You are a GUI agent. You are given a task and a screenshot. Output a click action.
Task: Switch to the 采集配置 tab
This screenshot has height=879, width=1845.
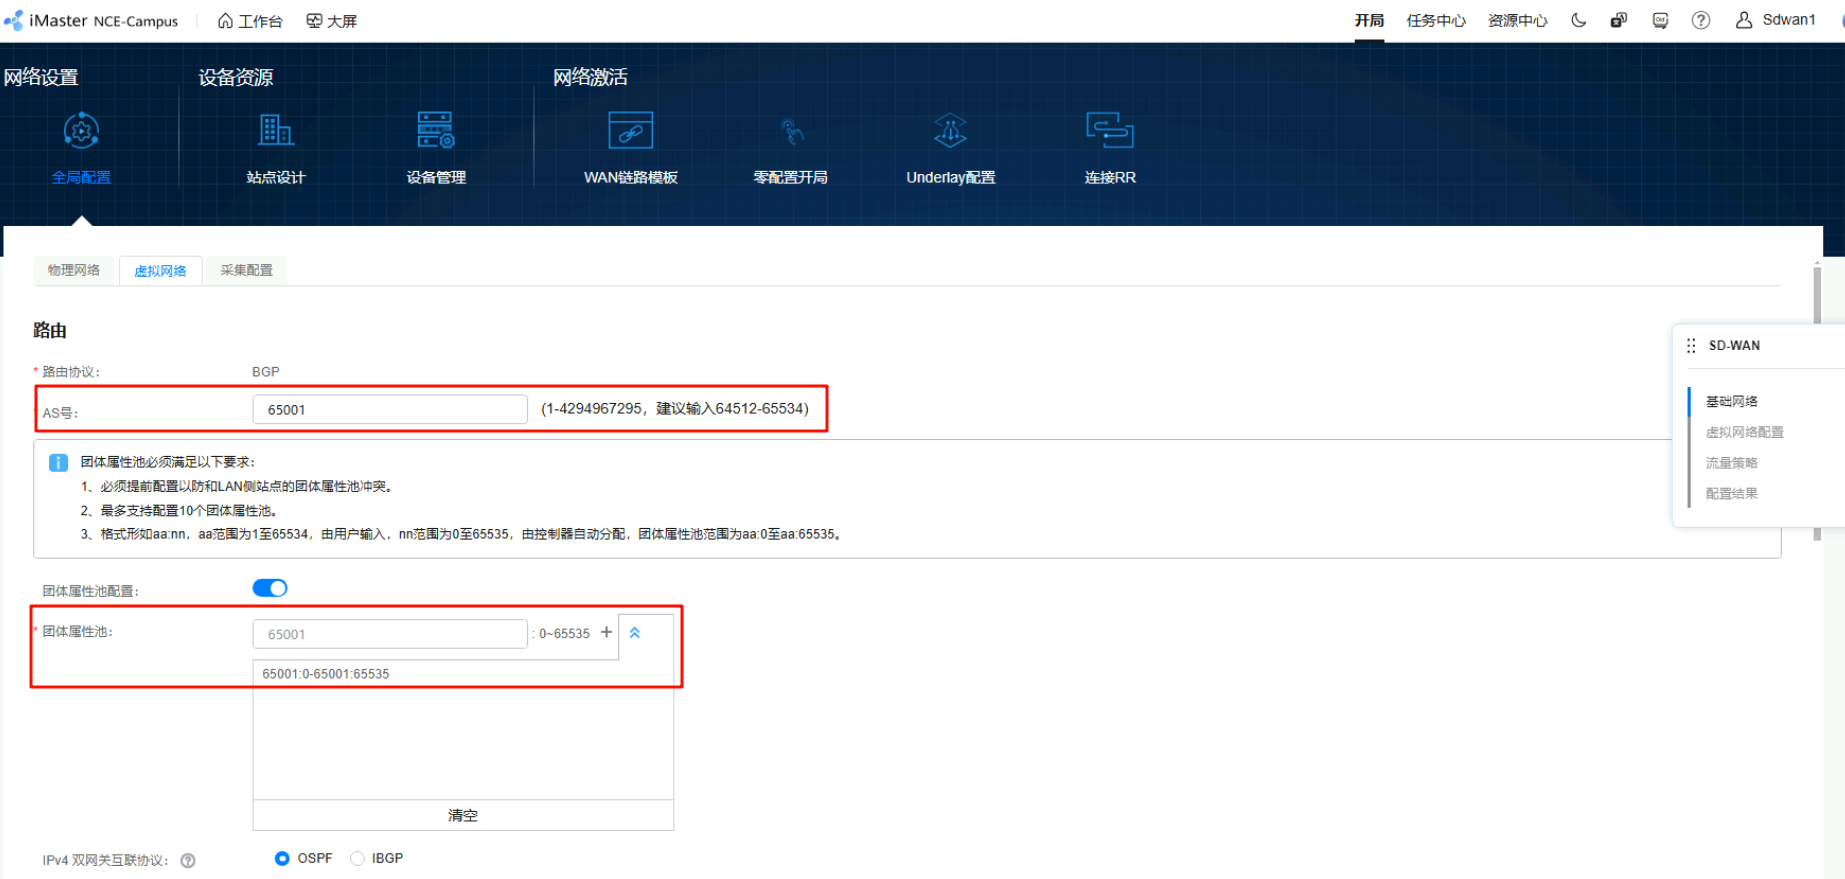(x=246, y=270)
